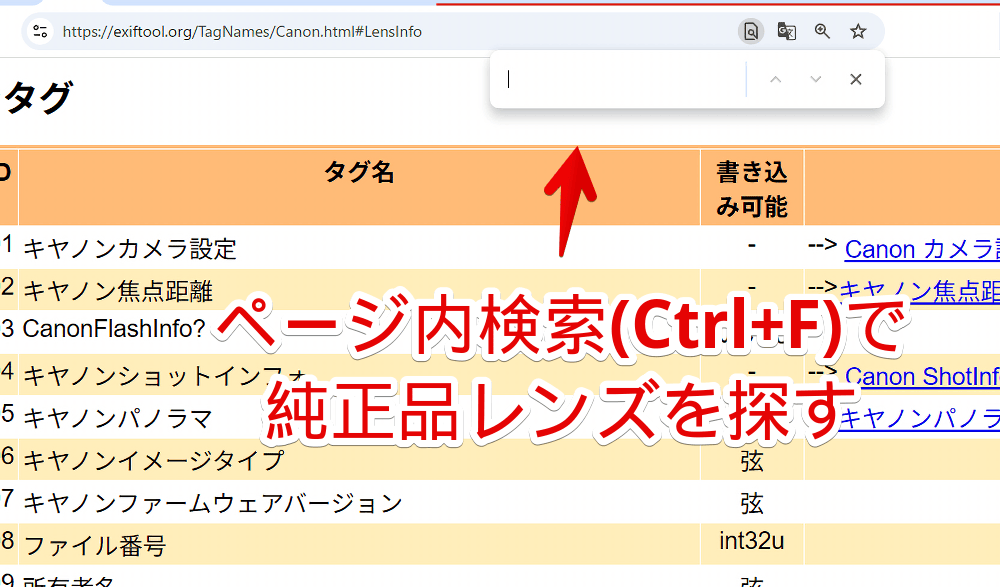Open the キヤノンパノラマ link
This screenshot has height=587, width=1000.
coord(950,418)
